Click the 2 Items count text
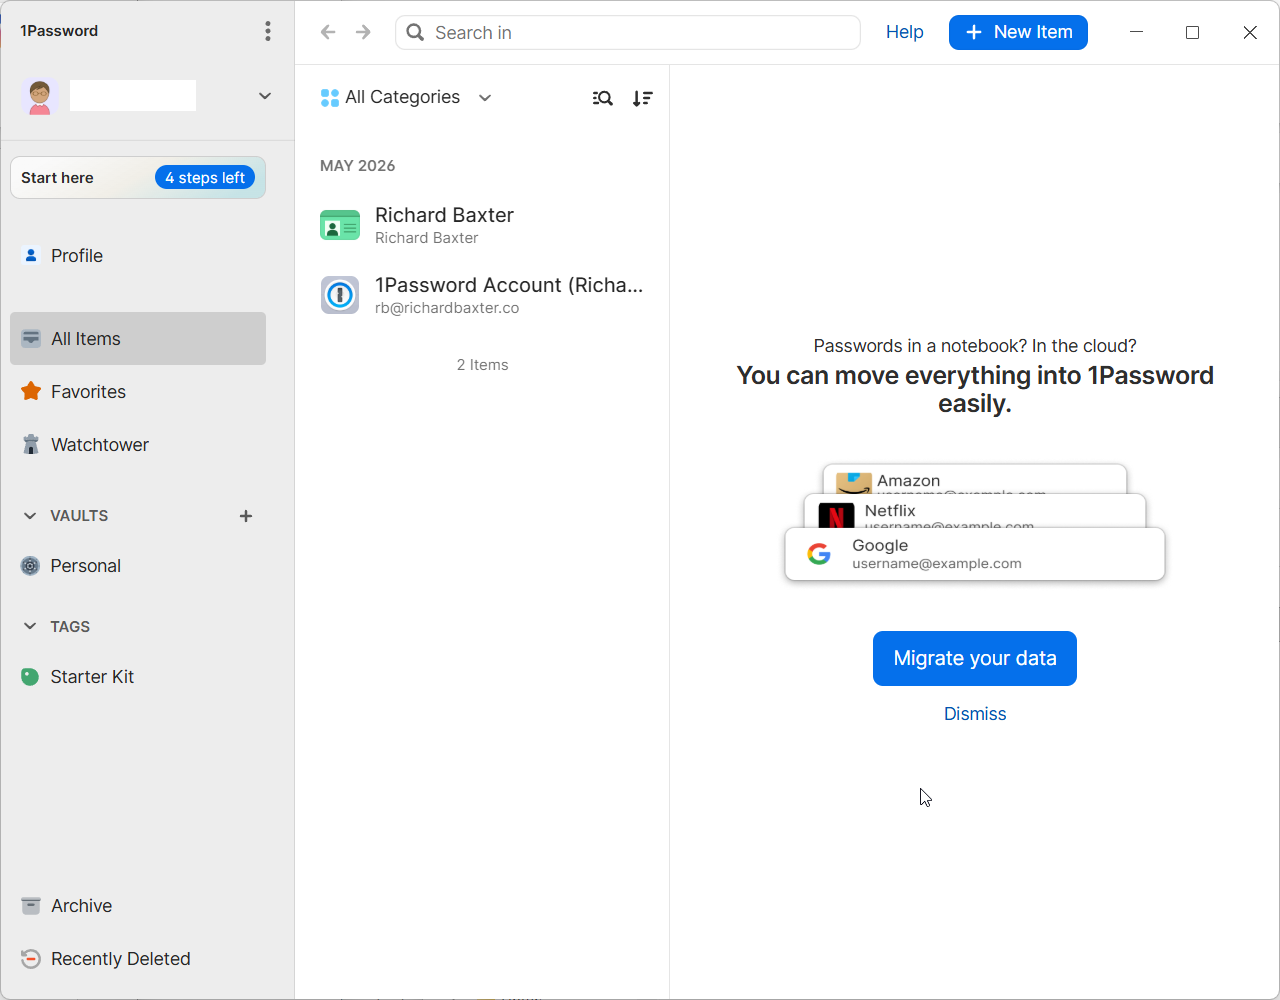 click(482, 365)
